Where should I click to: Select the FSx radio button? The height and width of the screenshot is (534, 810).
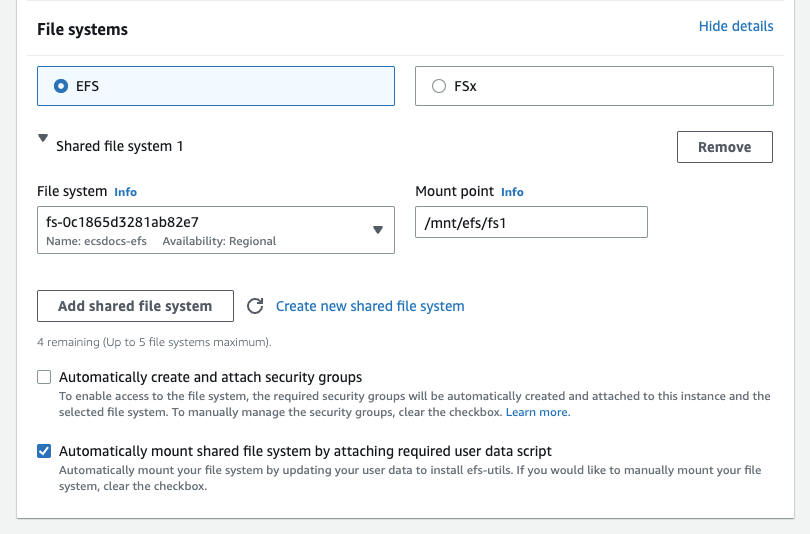(x=439, y=86)
